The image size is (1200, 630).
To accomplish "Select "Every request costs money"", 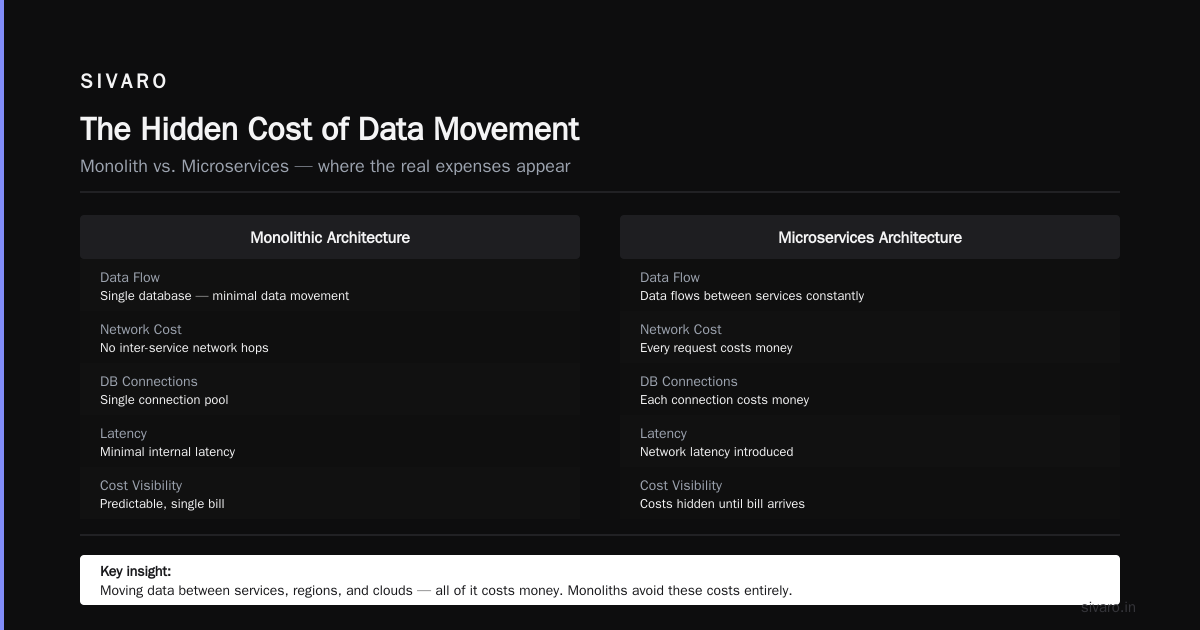I will 716,348.
